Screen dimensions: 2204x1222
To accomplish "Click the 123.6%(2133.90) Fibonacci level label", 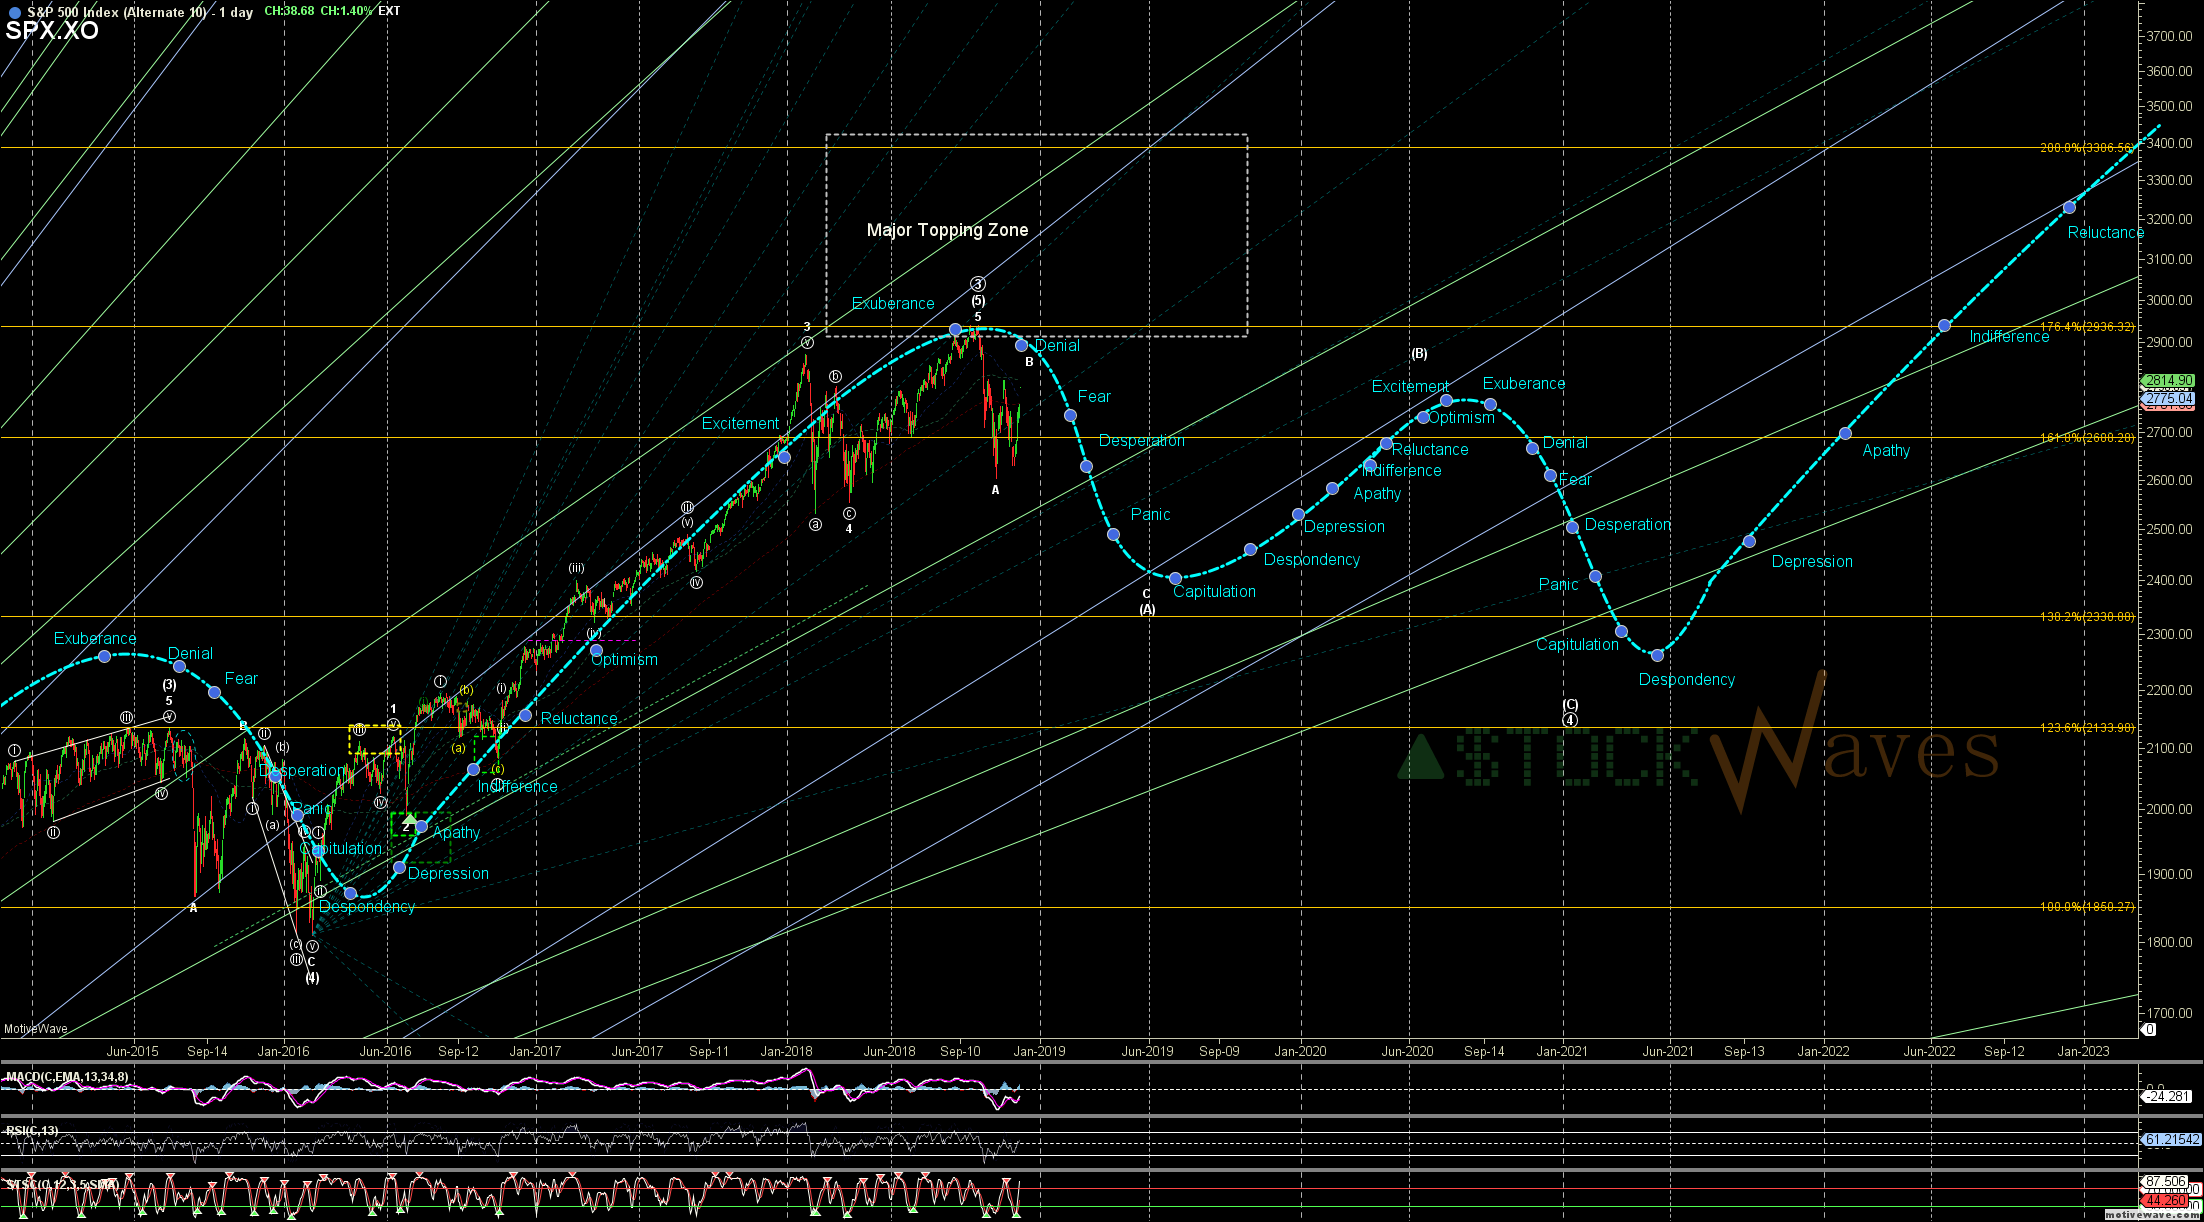I will coord(2087,728).
